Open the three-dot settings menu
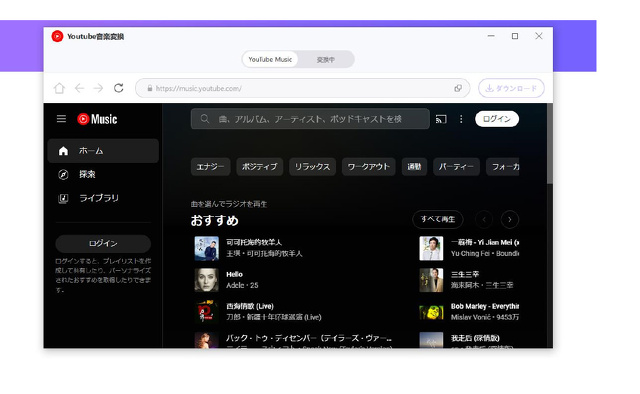This screenshot has height=394, width=640. (461, 119)
